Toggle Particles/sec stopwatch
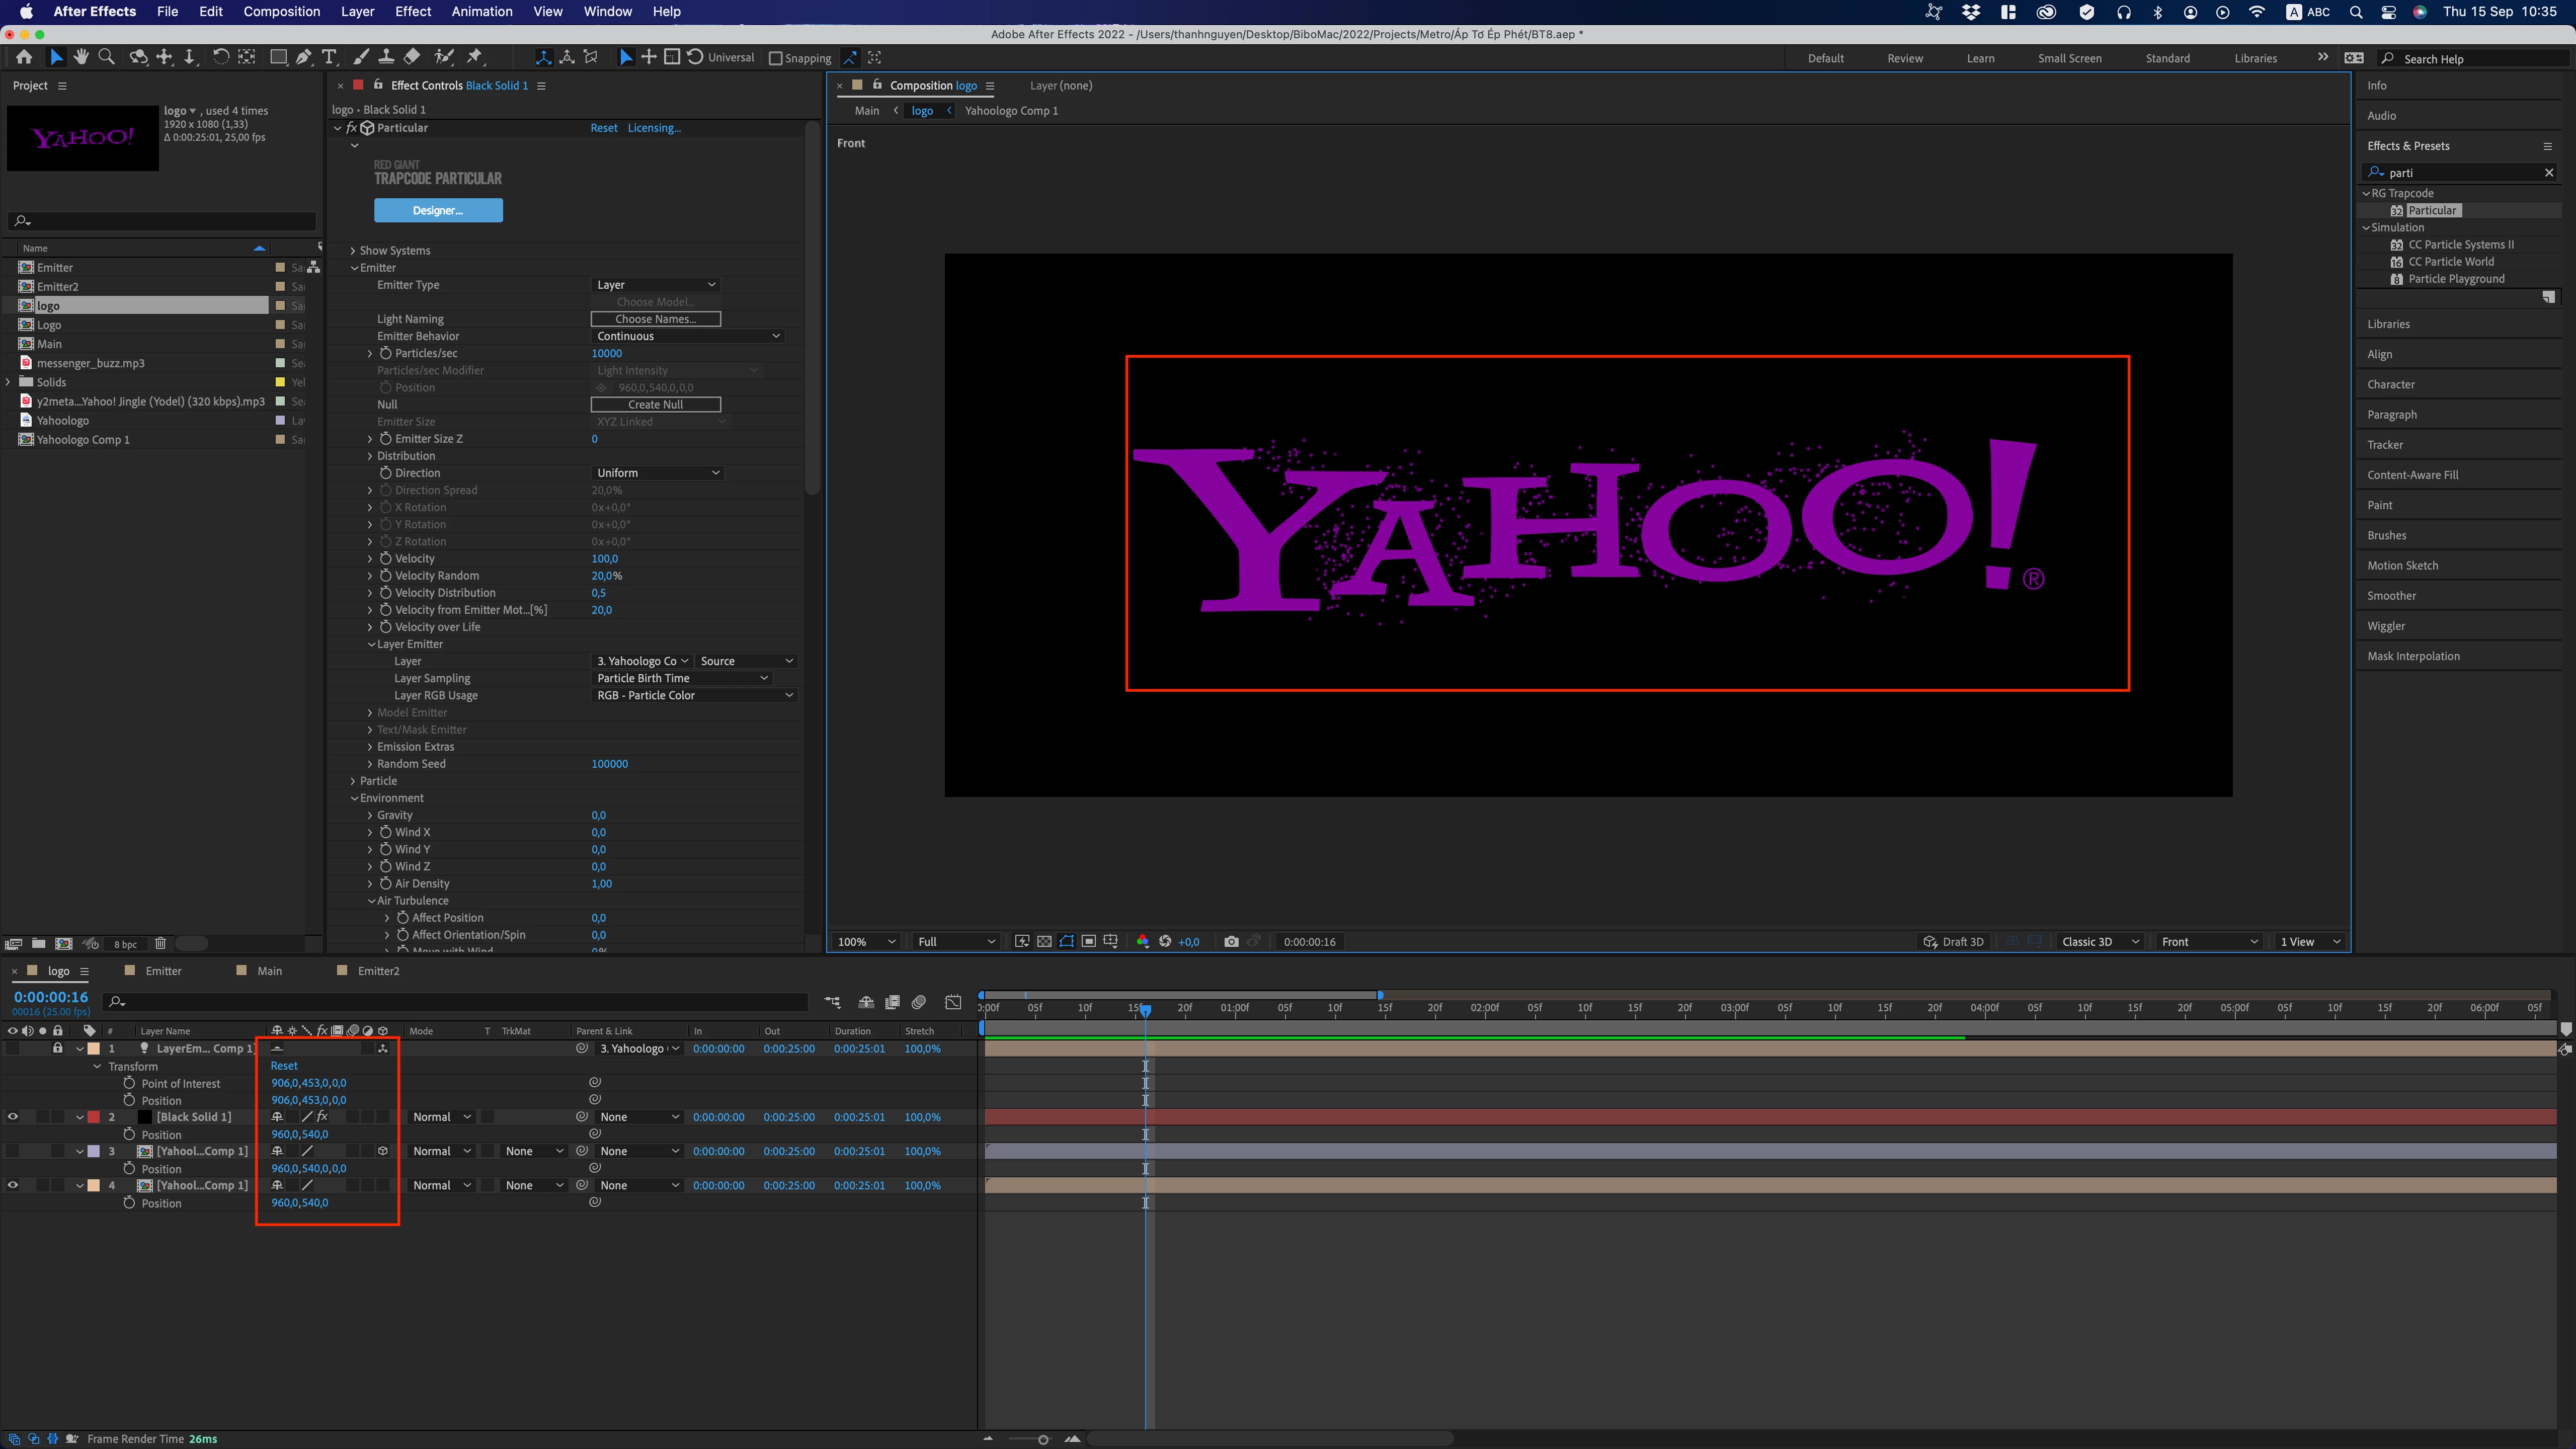The height and width of the screenshot is (1449, 2576). 385,353
